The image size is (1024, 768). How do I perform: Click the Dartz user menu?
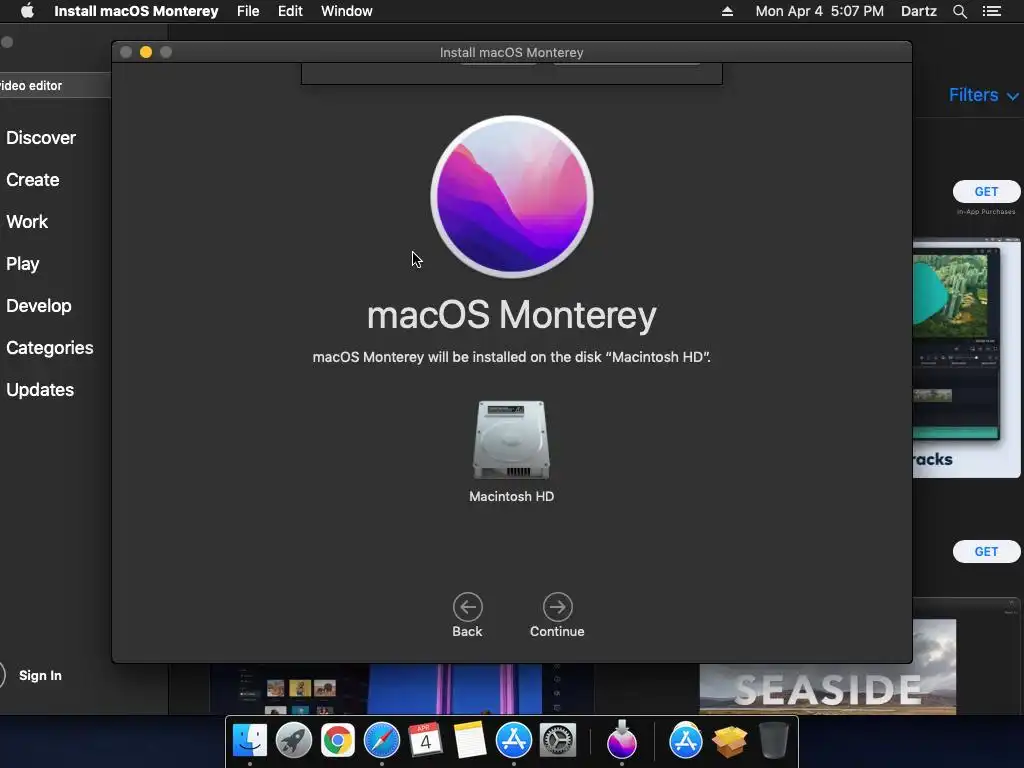(x=919, y=11)
